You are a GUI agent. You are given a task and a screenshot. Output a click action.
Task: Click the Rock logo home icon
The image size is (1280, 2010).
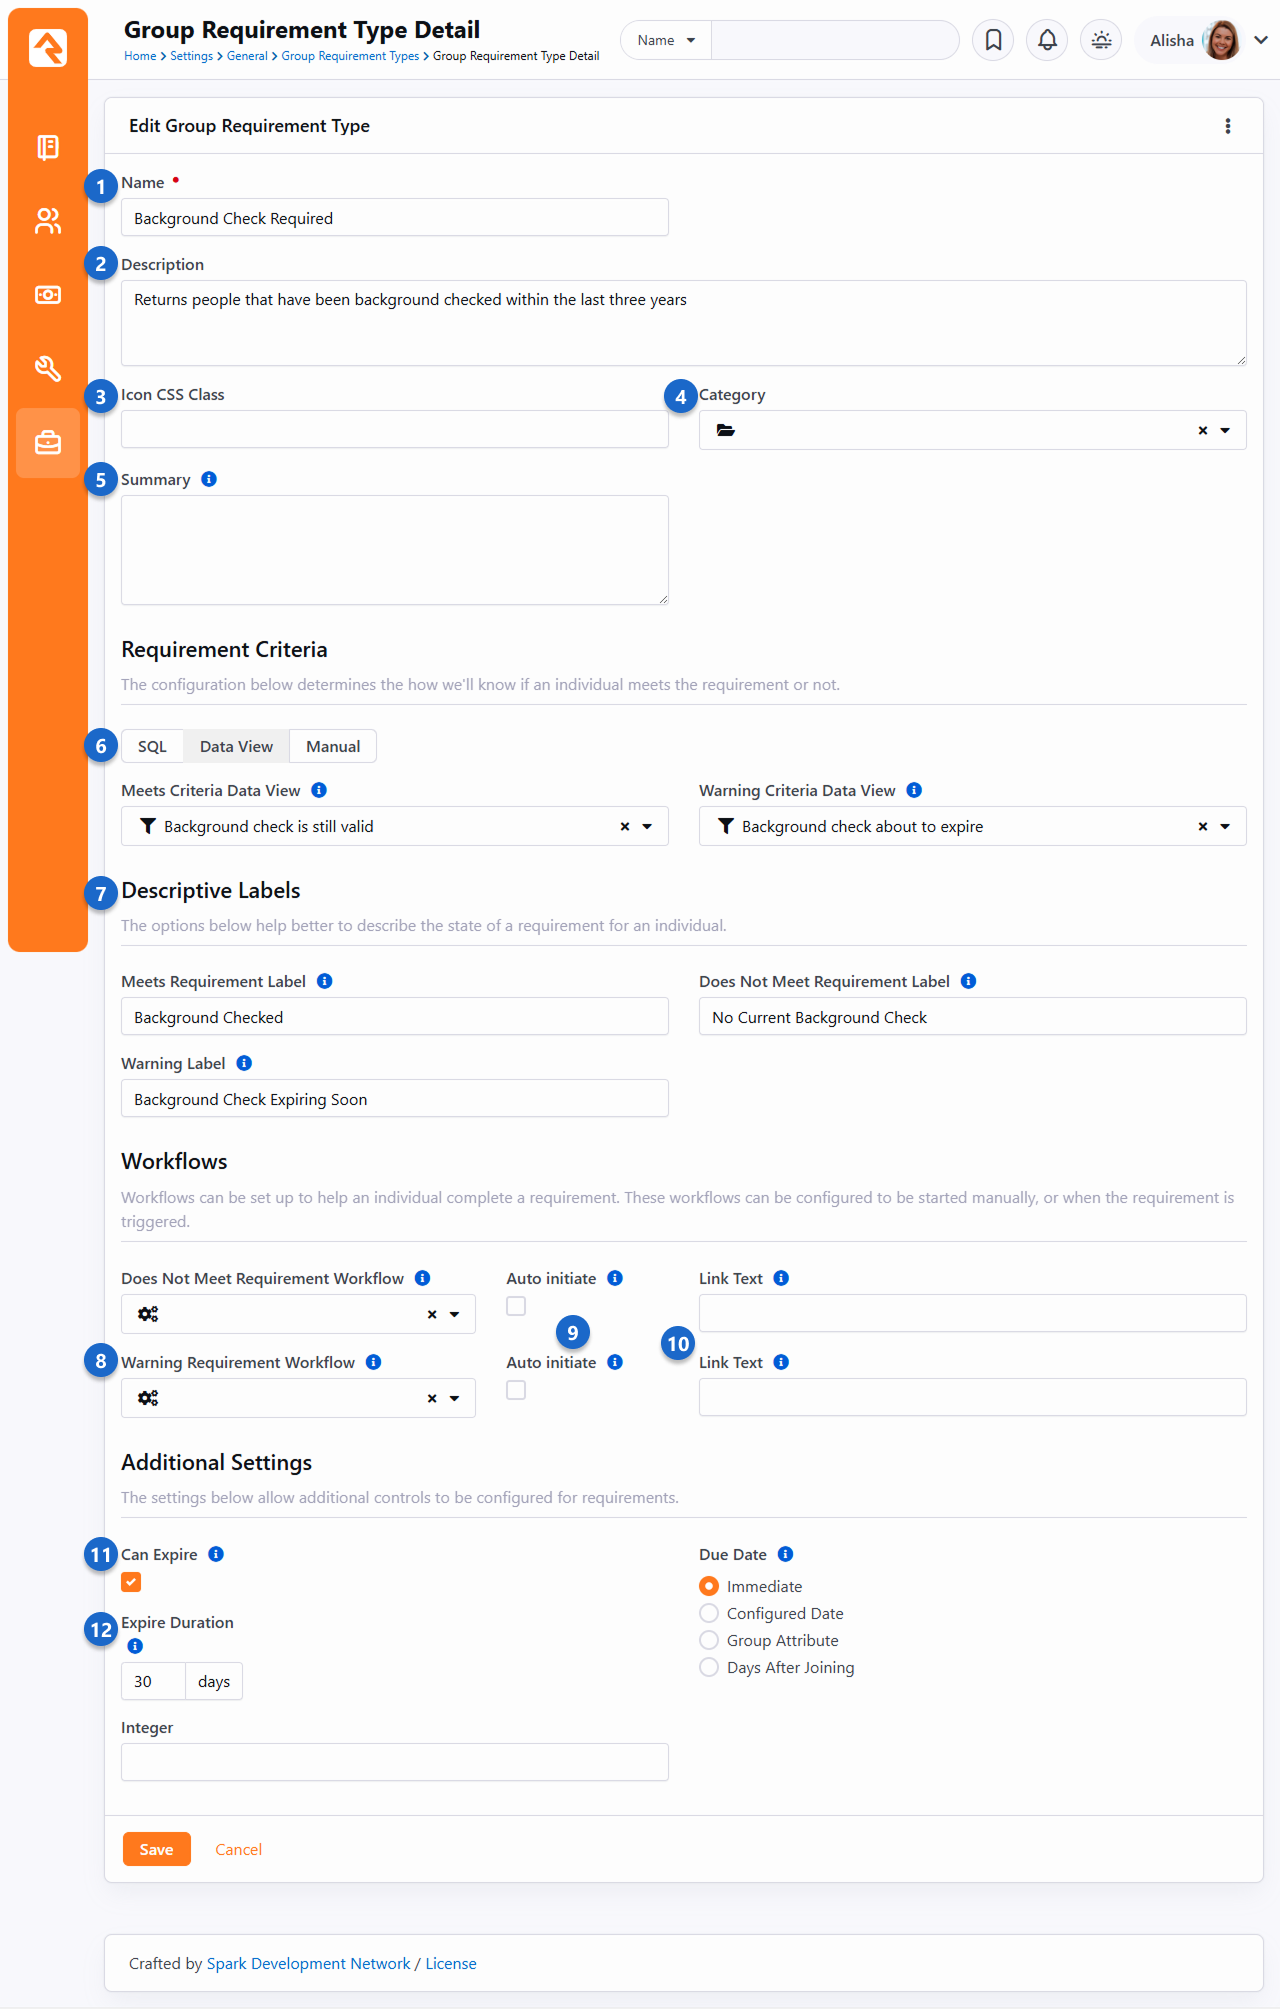click(x=47, y=47)
